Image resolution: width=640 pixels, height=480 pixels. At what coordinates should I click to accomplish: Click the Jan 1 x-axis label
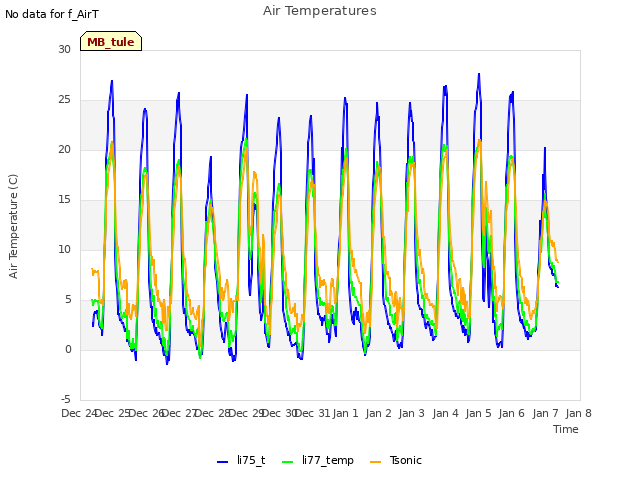345,413
